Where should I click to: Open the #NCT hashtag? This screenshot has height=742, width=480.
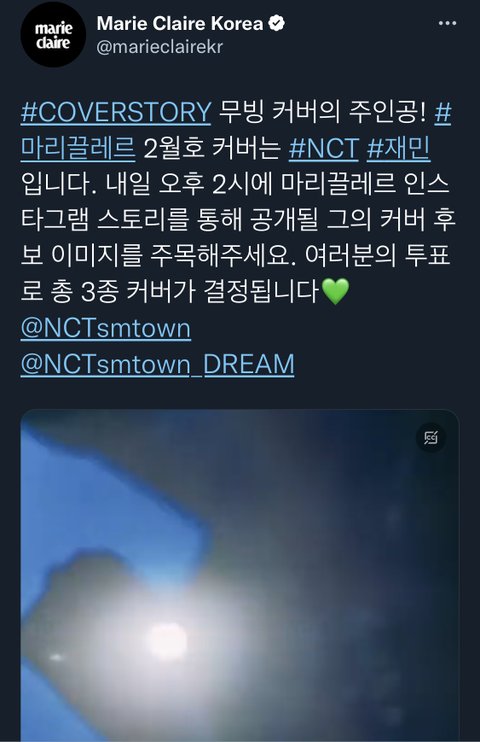pos(324,148)
